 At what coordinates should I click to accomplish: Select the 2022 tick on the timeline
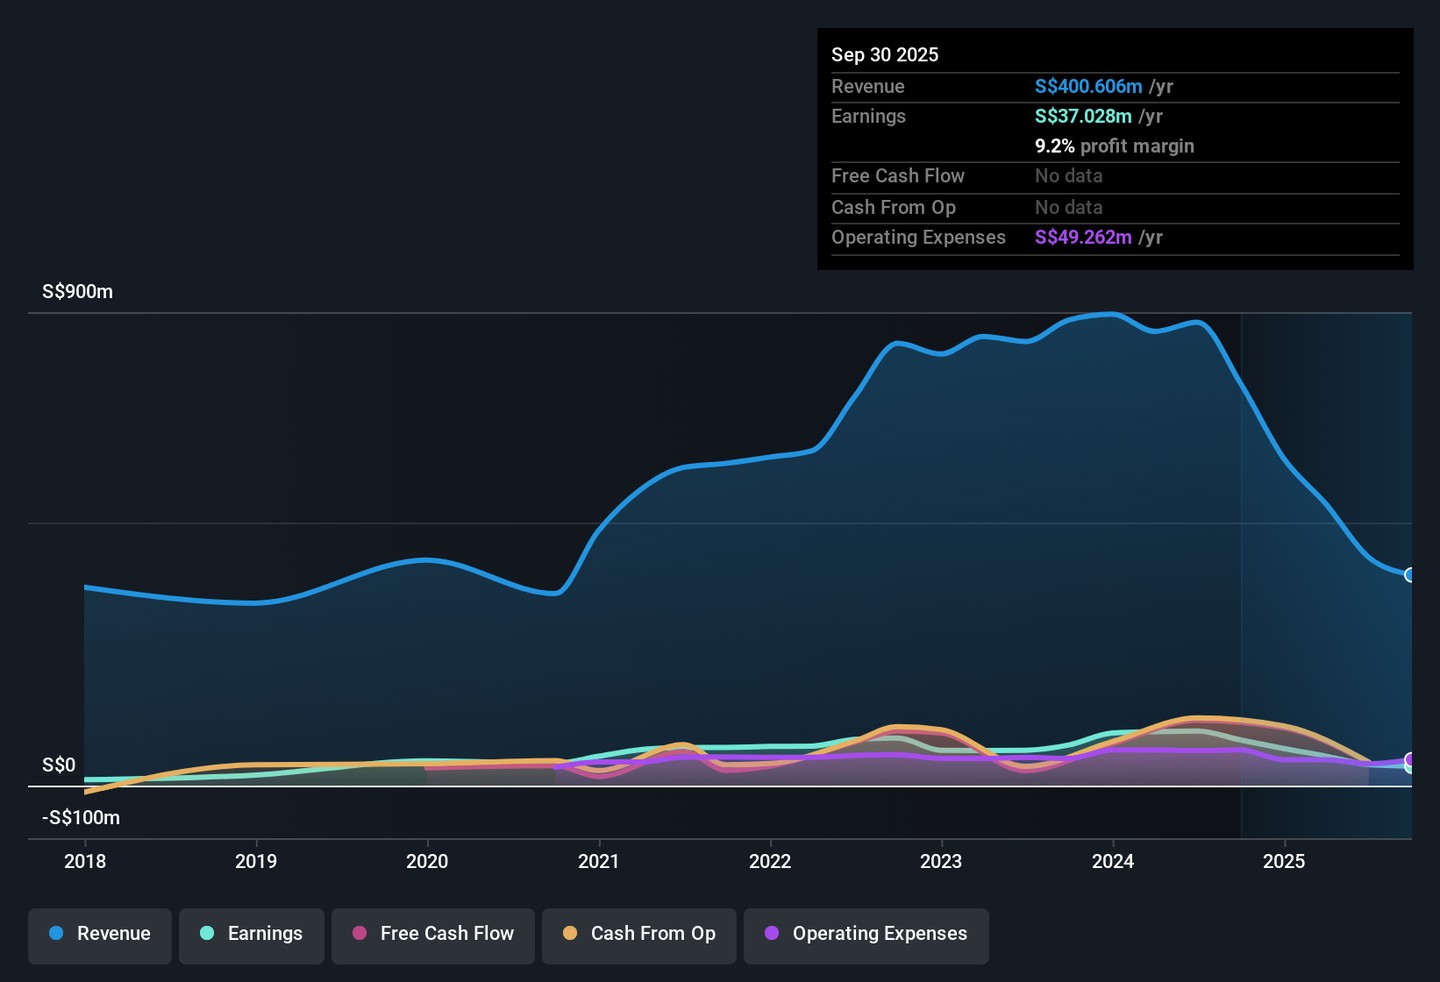pos(770,861)
